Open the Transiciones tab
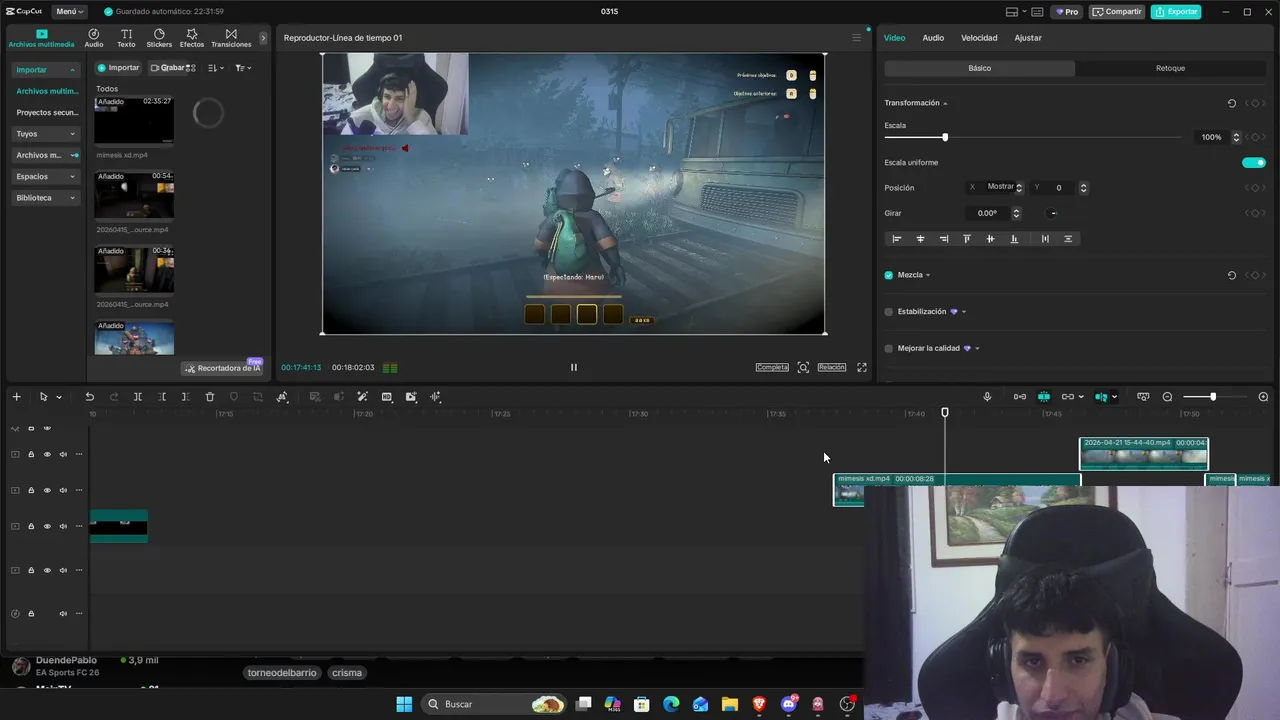 tap(231, 38)
